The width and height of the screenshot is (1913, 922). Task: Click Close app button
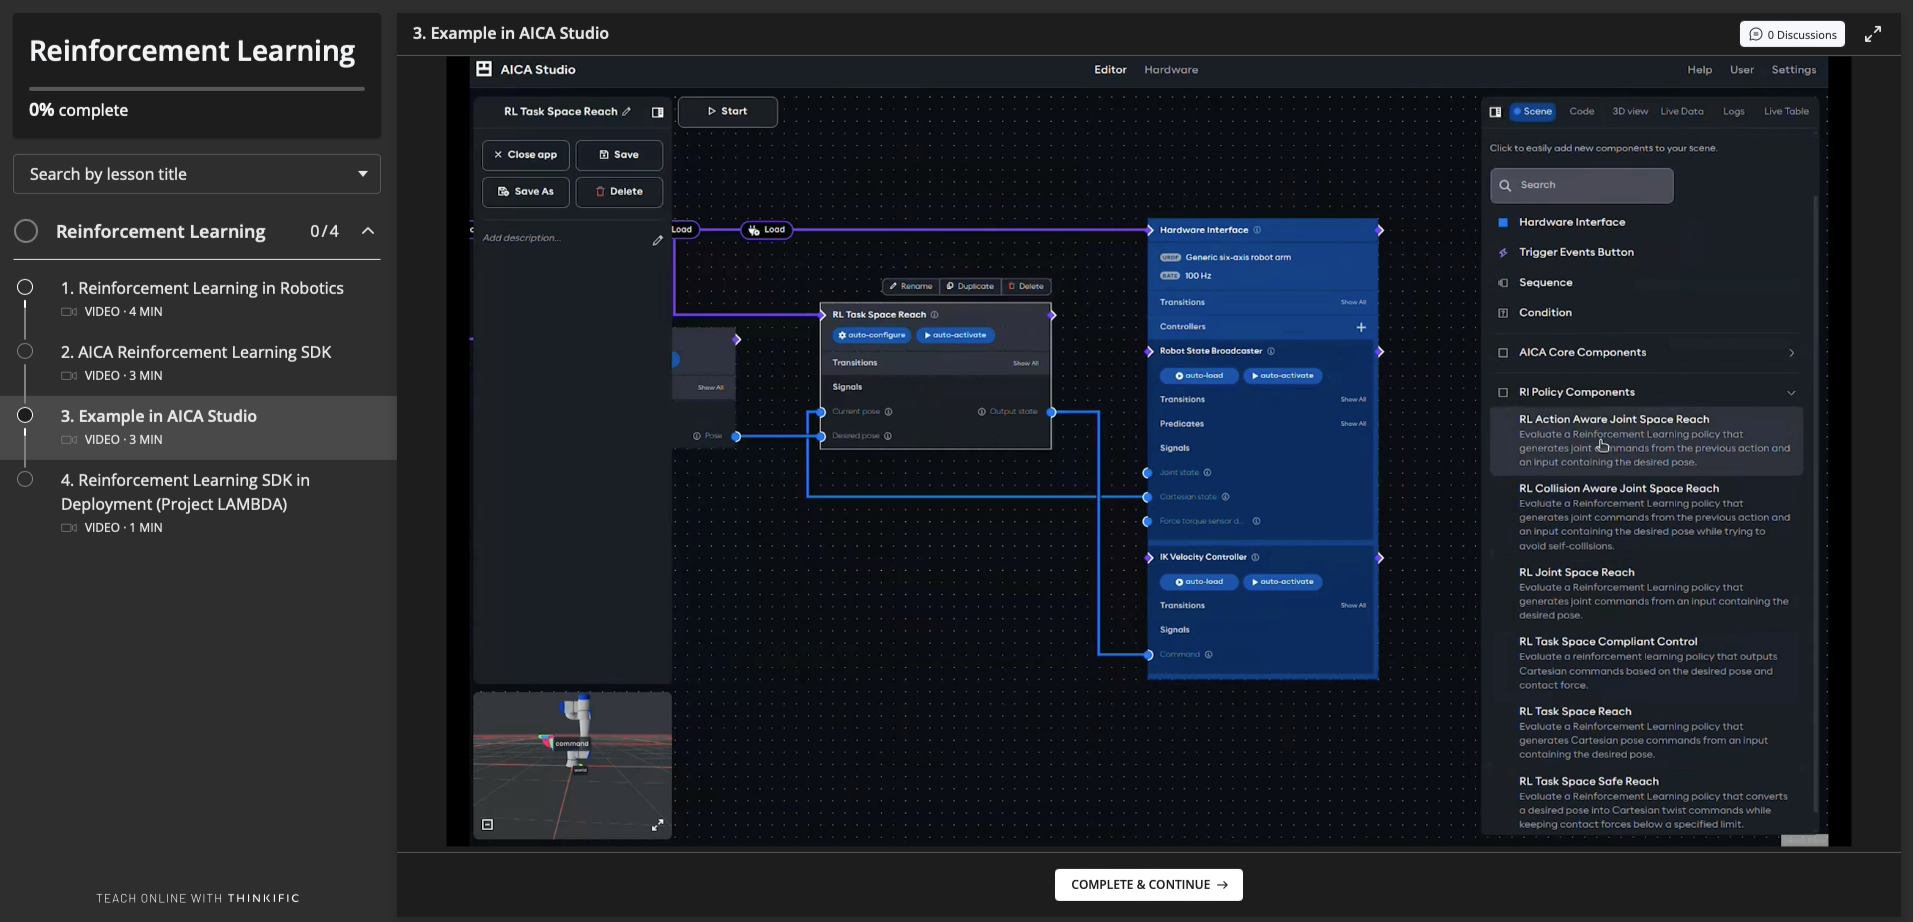[x=525, y=155]
